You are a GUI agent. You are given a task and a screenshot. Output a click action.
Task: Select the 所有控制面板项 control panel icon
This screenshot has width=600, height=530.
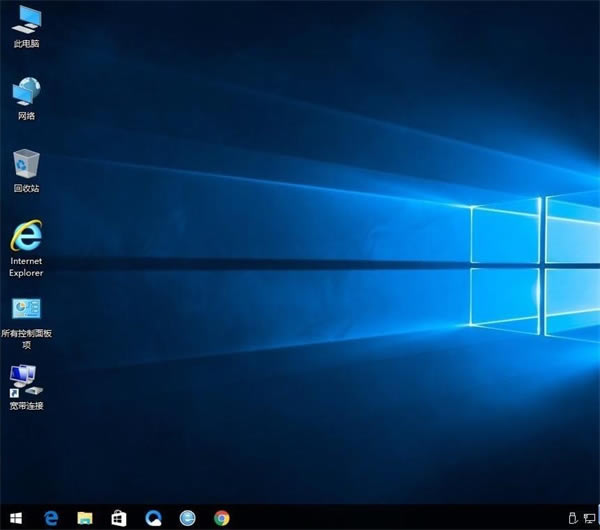[26, 308]
